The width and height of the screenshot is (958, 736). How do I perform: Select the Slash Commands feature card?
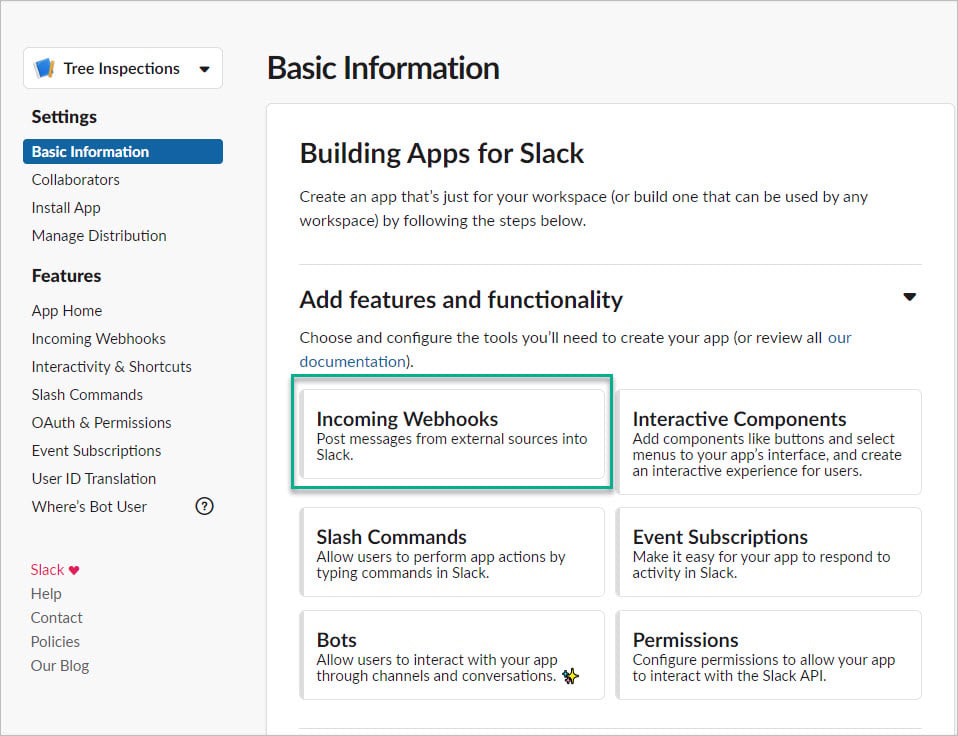point(452,552)
